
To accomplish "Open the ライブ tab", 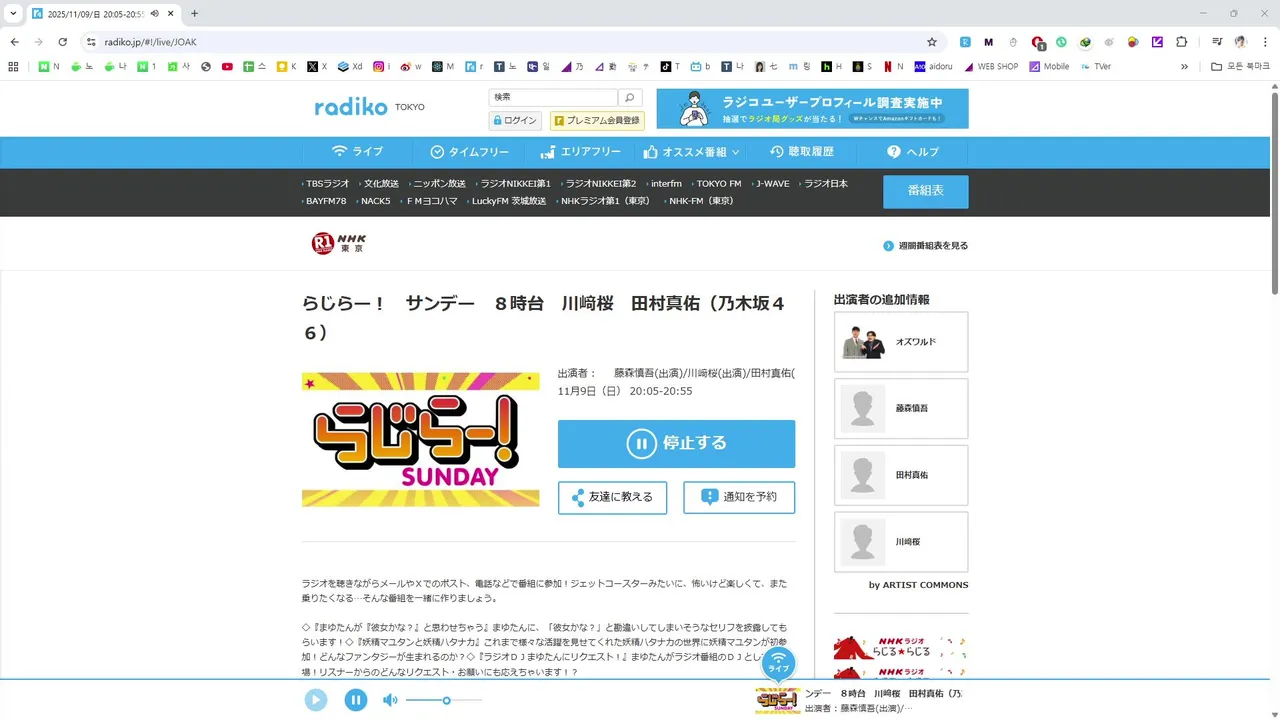I will (357, 152).
